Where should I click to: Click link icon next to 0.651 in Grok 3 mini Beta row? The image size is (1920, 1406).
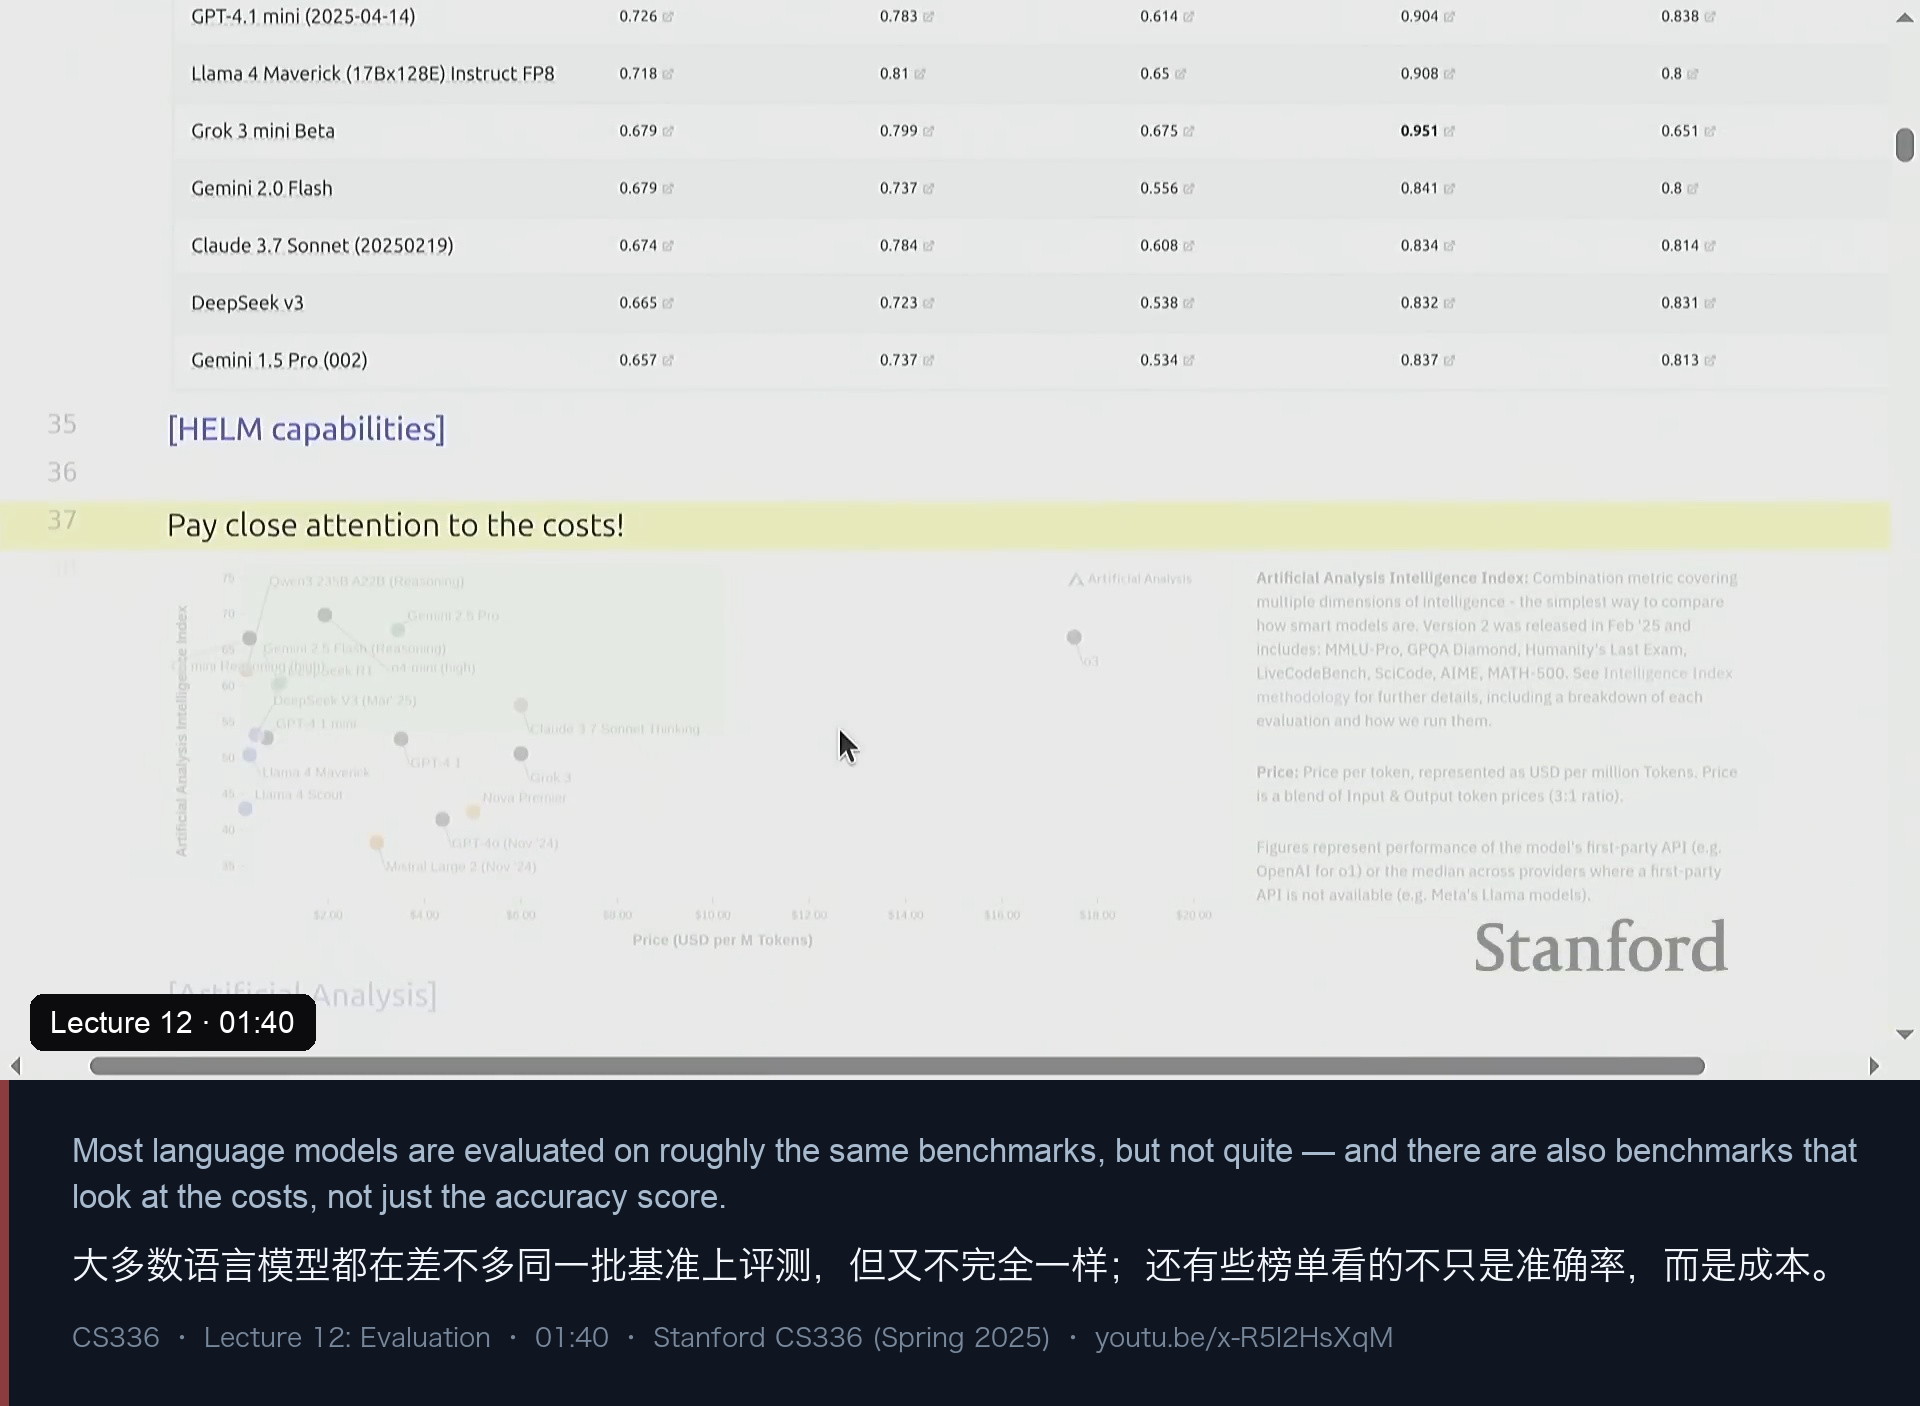point(1710,131)
